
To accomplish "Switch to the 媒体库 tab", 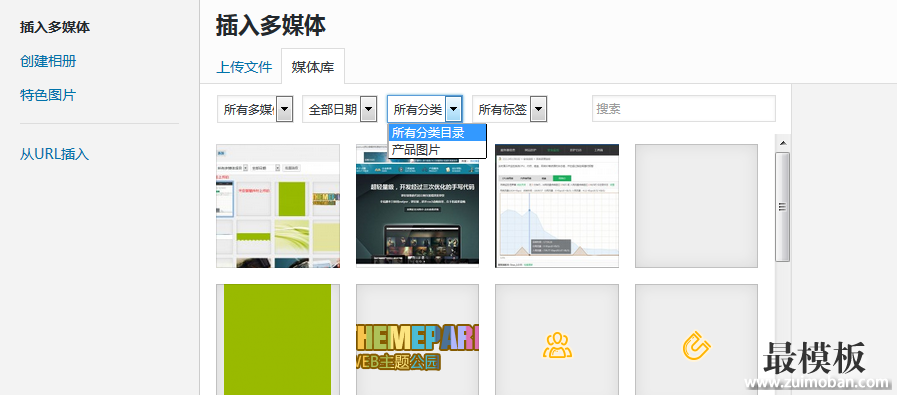I will click(x=313, y=66).
